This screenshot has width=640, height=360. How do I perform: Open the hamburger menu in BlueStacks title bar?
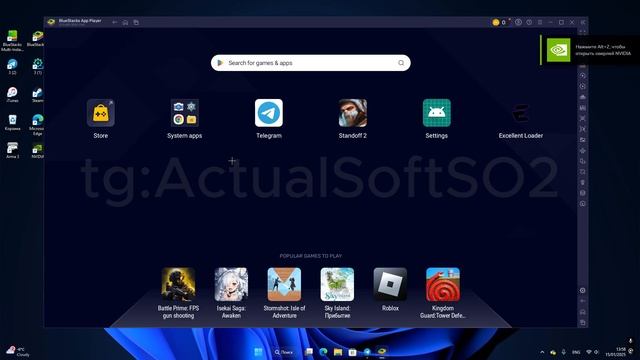(540, 22)
